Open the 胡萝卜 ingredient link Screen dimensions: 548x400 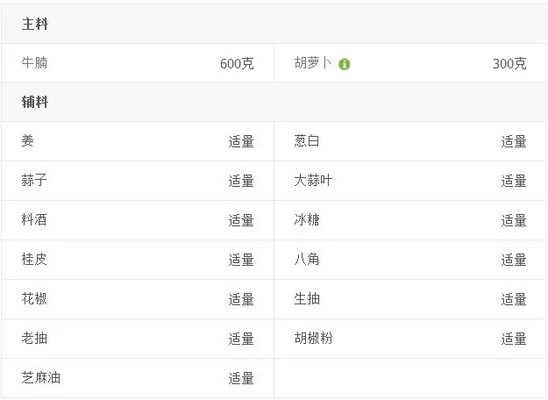click(313, 63)
